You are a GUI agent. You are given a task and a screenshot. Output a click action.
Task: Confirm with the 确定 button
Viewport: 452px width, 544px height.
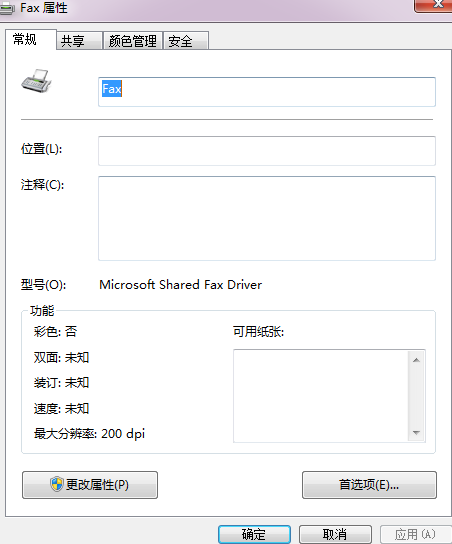click(x=254, y=534)
